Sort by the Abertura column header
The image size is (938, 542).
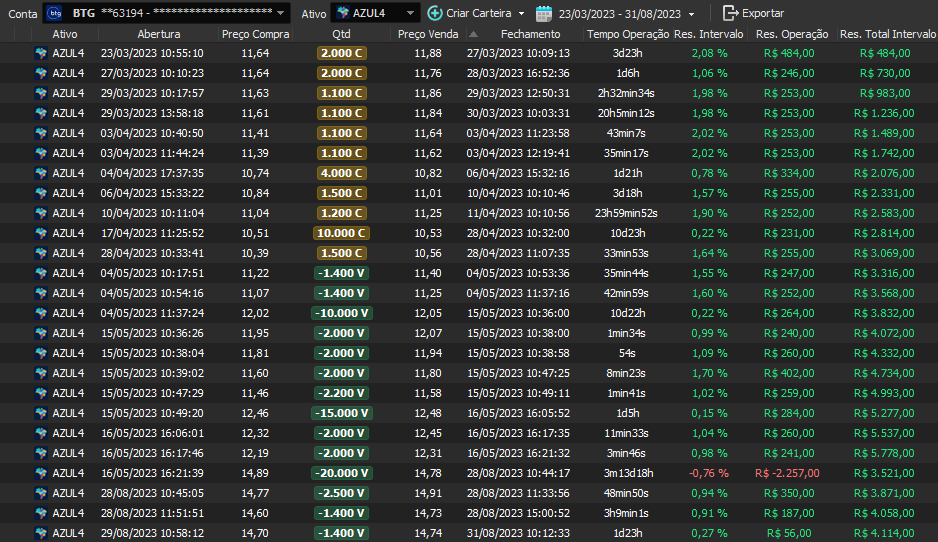pos(159,34)
